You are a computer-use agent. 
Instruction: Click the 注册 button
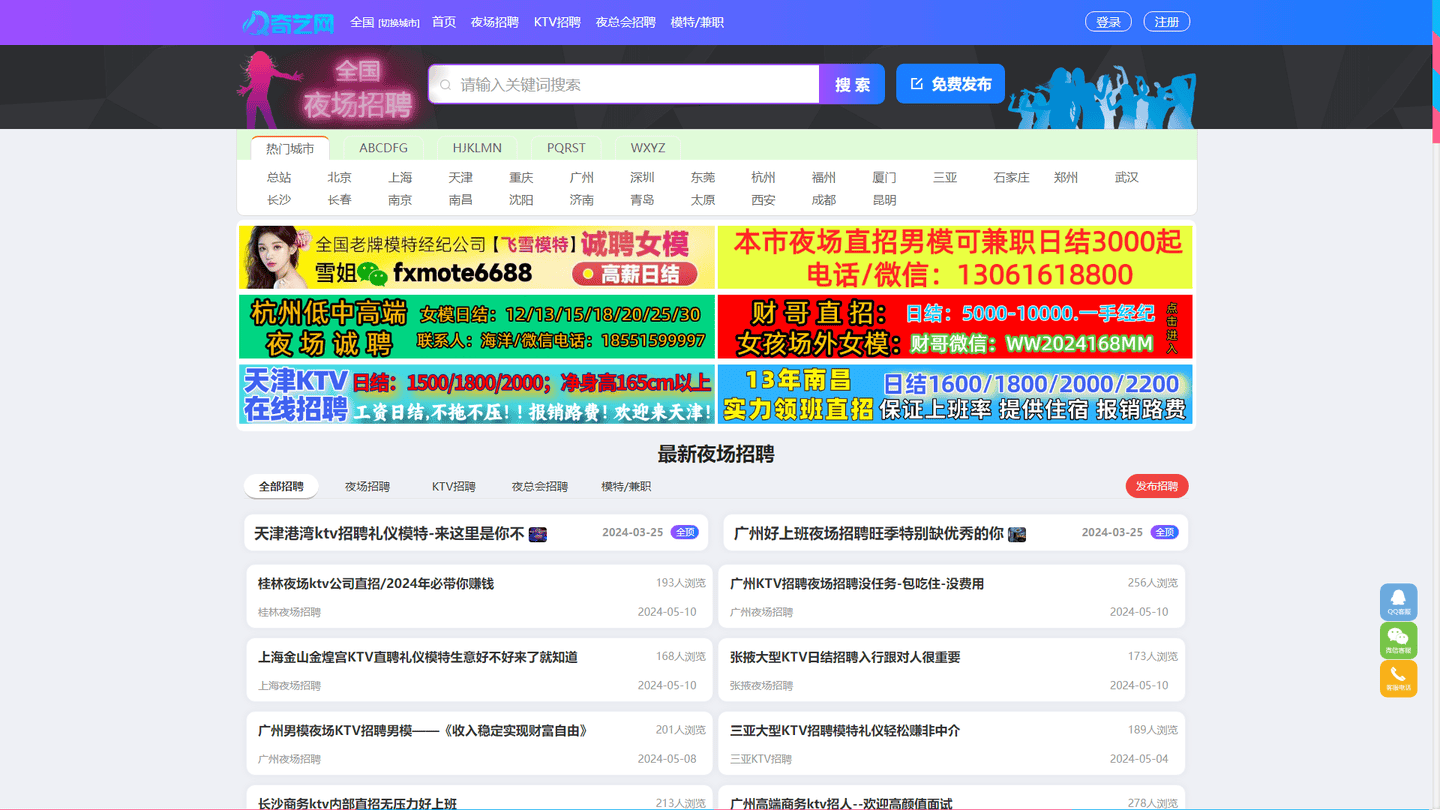tap(1167, 22)
